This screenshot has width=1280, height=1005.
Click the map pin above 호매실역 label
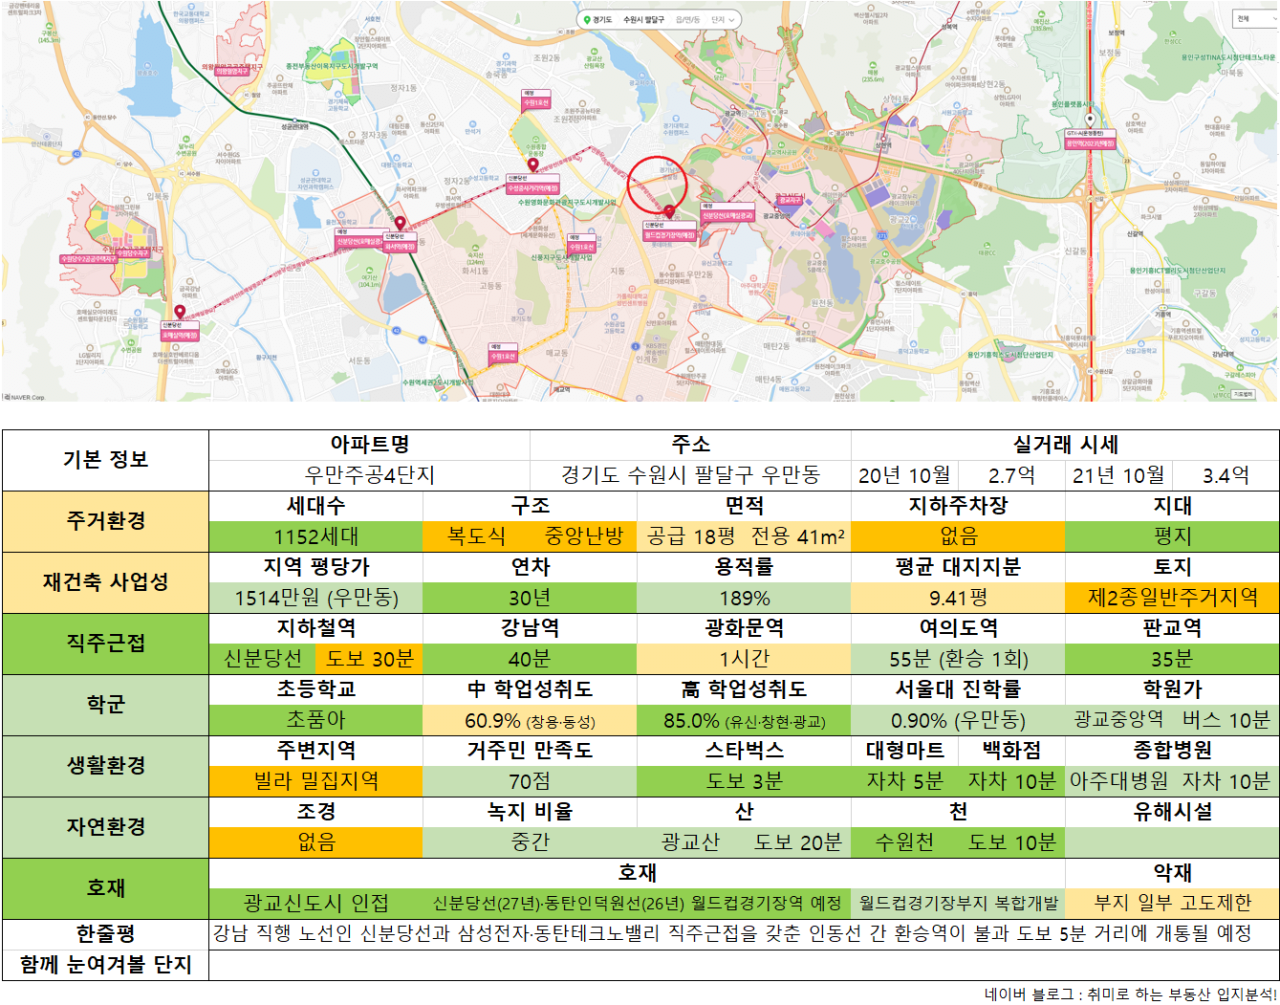(180, 312)
